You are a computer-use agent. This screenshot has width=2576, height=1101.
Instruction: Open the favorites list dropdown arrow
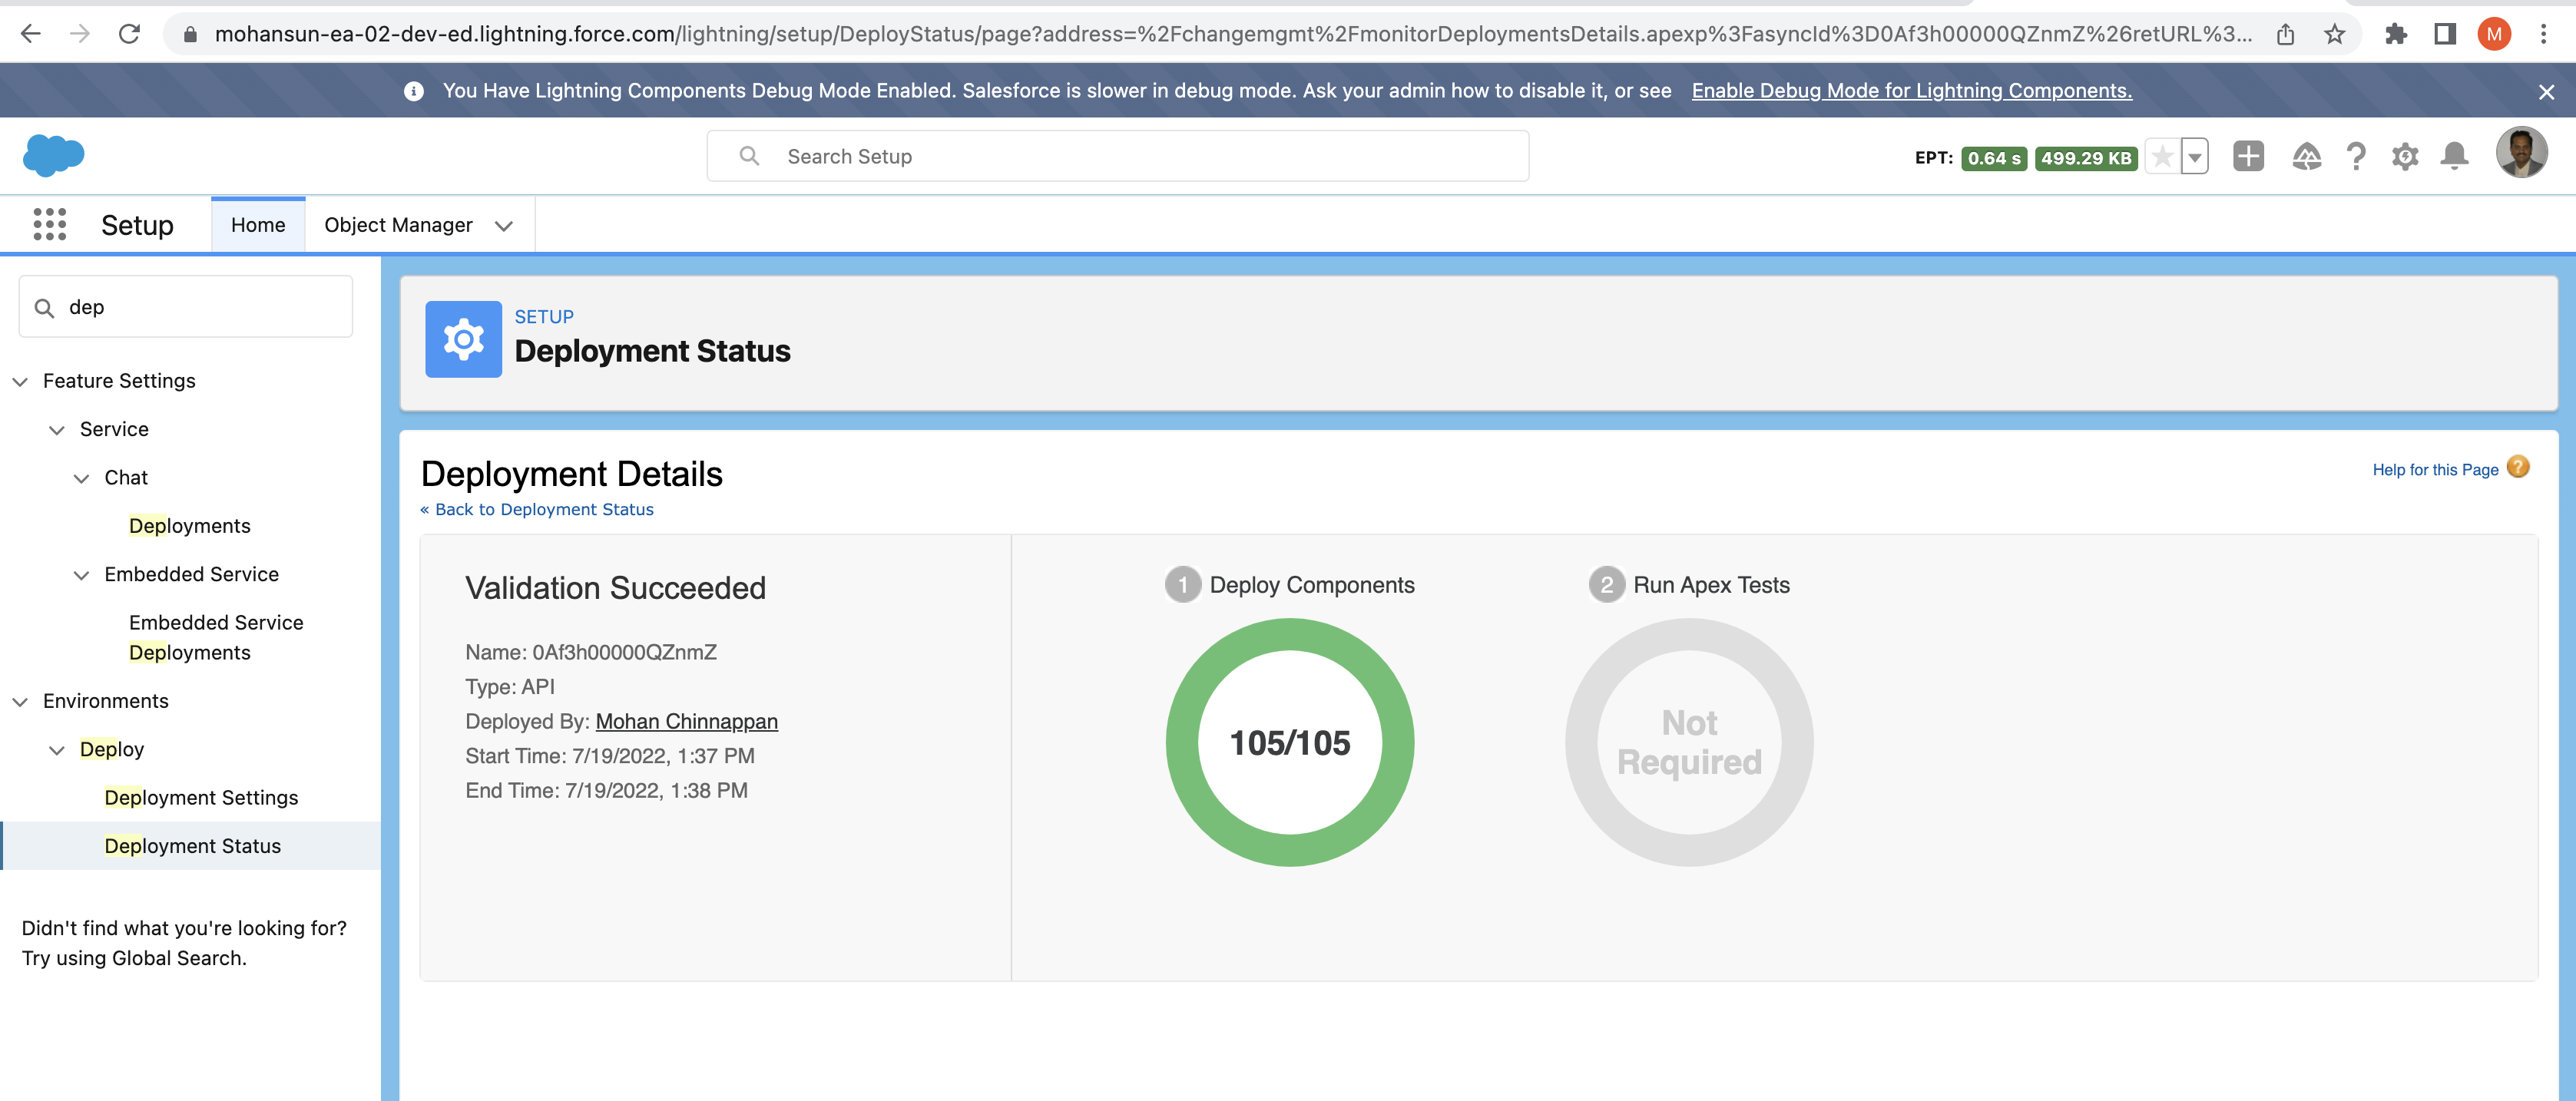2195,156
